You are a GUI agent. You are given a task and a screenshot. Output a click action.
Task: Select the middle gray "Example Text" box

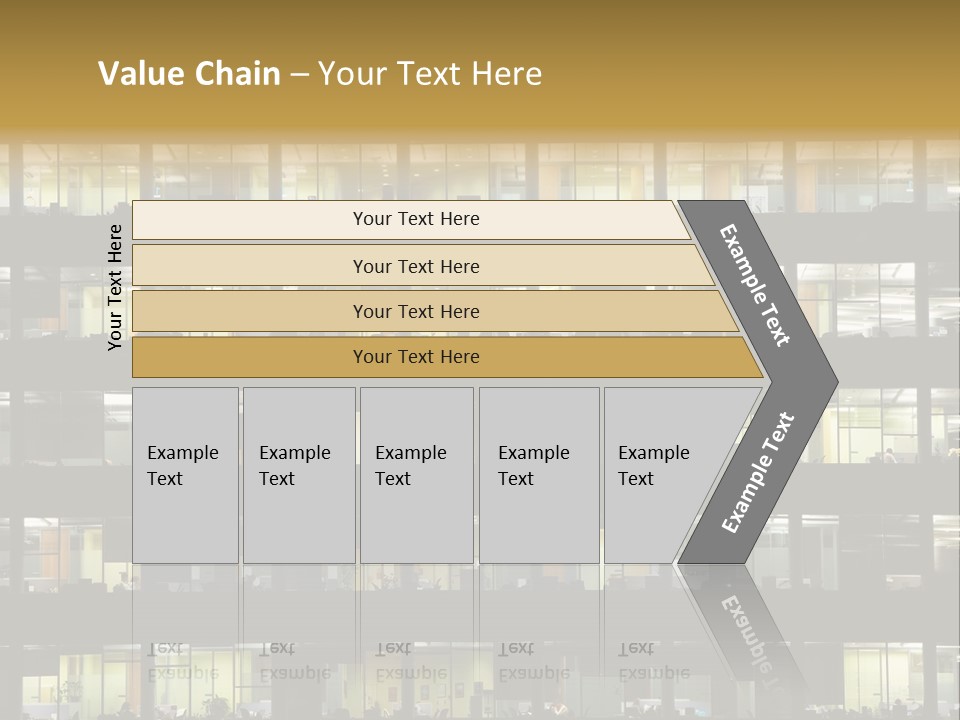click(x=416, y=475)
